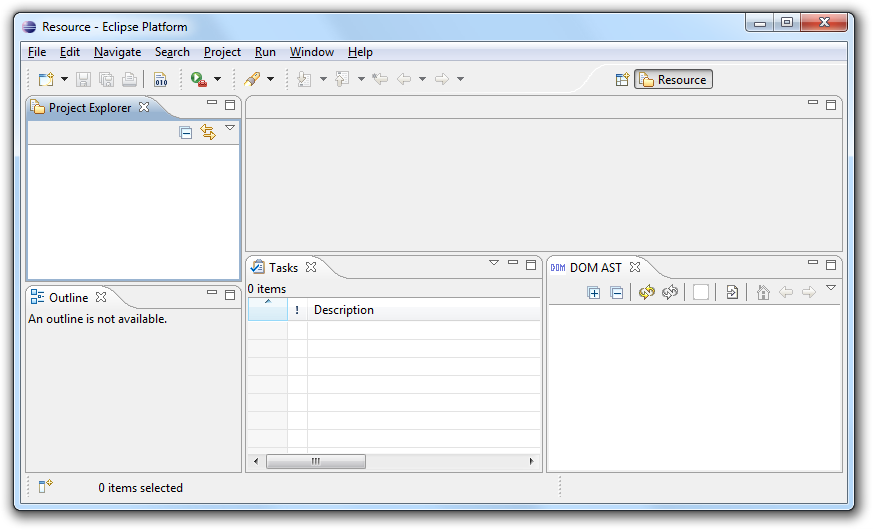
Task: Toggle Link with Editor in Project Explorer
Action: pyautogui.click(x=208, y=132)
